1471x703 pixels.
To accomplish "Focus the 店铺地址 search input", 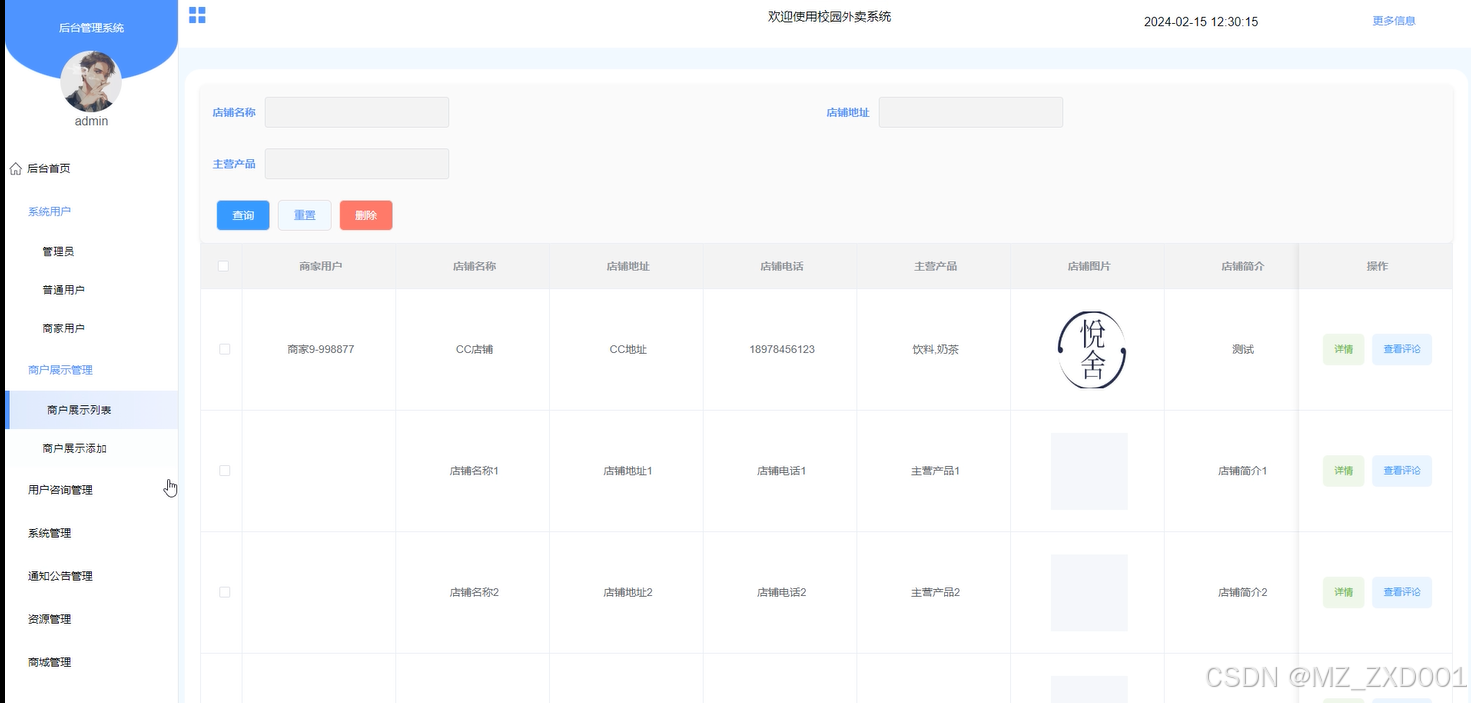I will tap(971, 112).
